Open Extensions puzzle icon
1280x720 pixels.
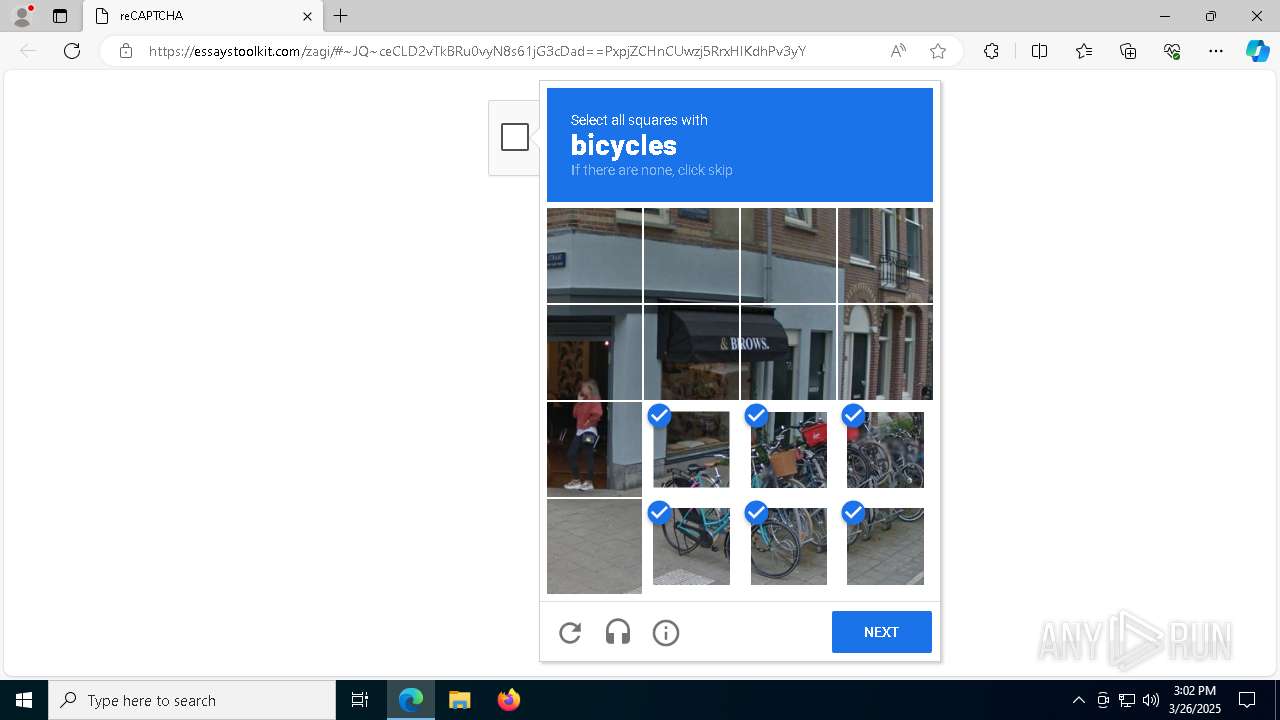click(x=991, y=51)
